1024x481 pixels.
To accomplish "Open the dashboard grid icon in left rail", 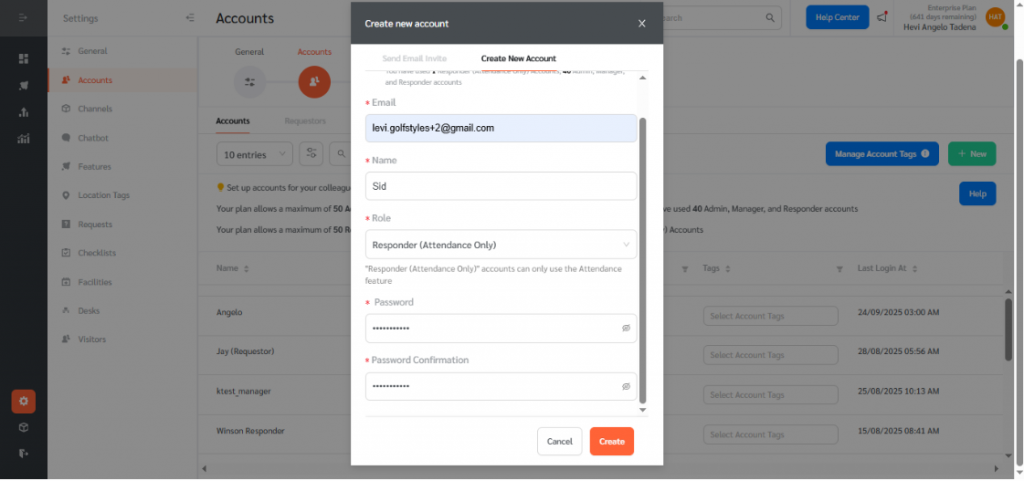I will point(23,59).
